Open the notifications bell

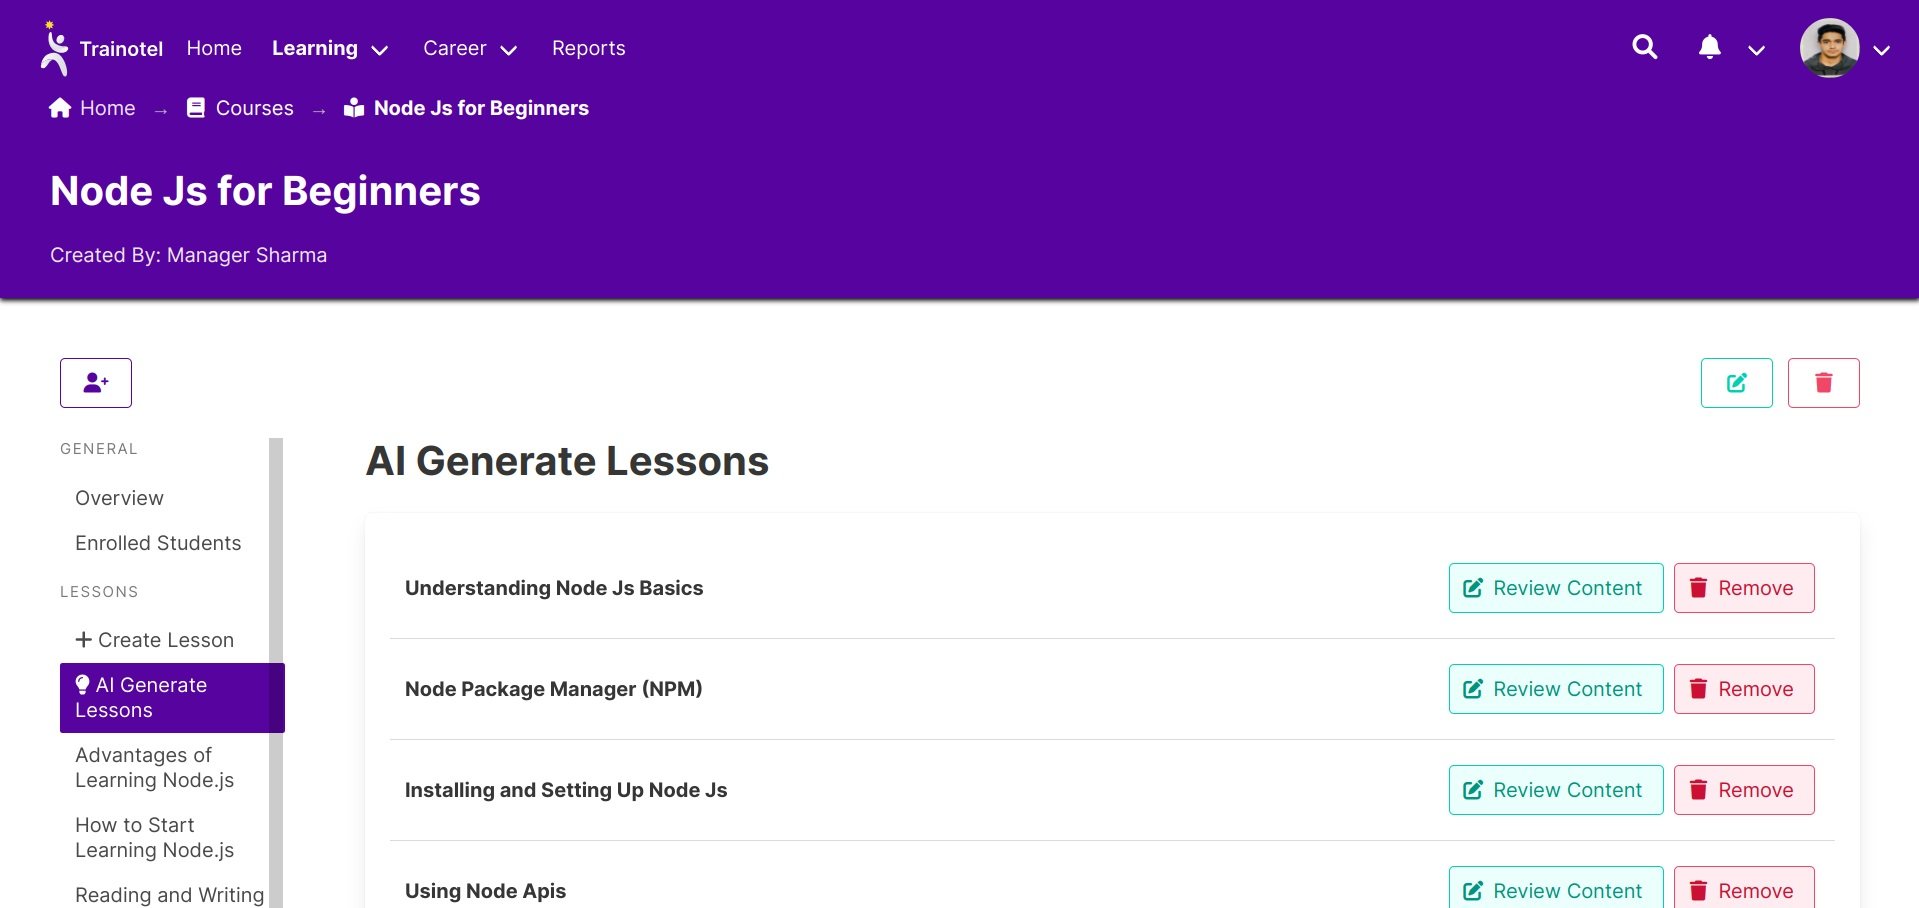pos(1709,47)
